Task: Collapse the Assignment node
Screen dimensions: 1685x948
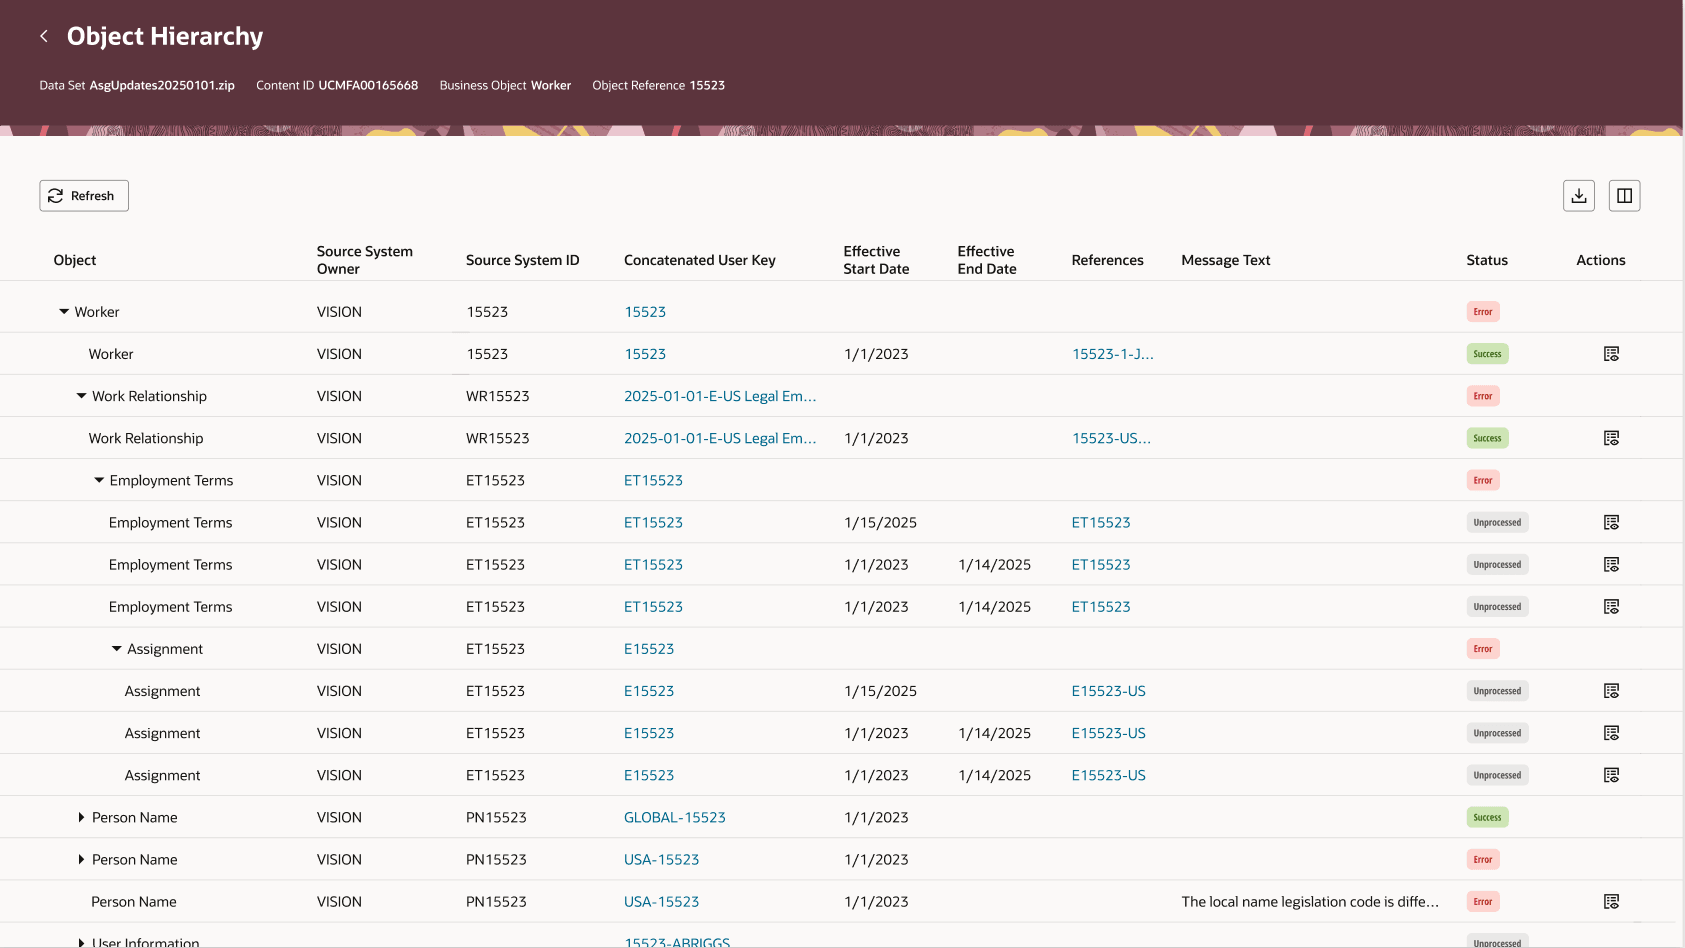Action: click(115, 648)
